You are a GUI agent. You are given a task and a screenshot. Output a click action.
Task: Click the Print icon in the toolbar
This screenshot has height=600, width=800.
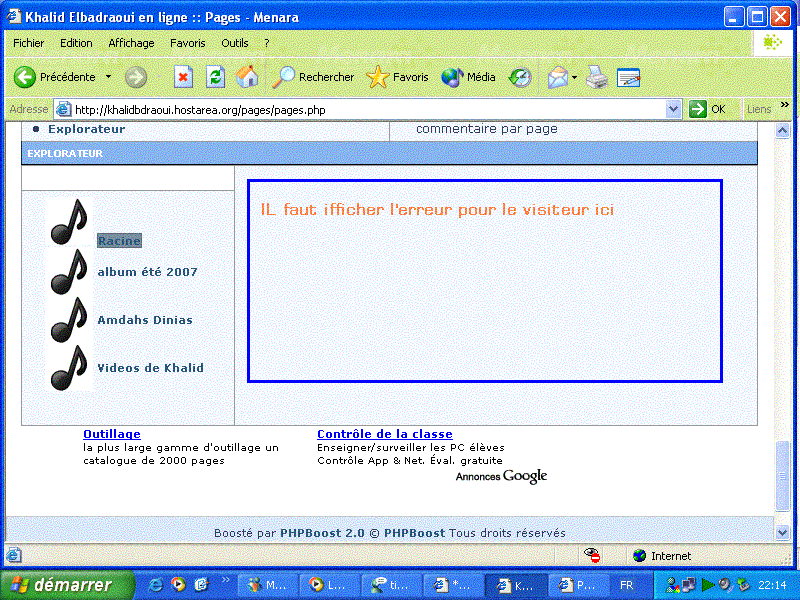(597, 77)
